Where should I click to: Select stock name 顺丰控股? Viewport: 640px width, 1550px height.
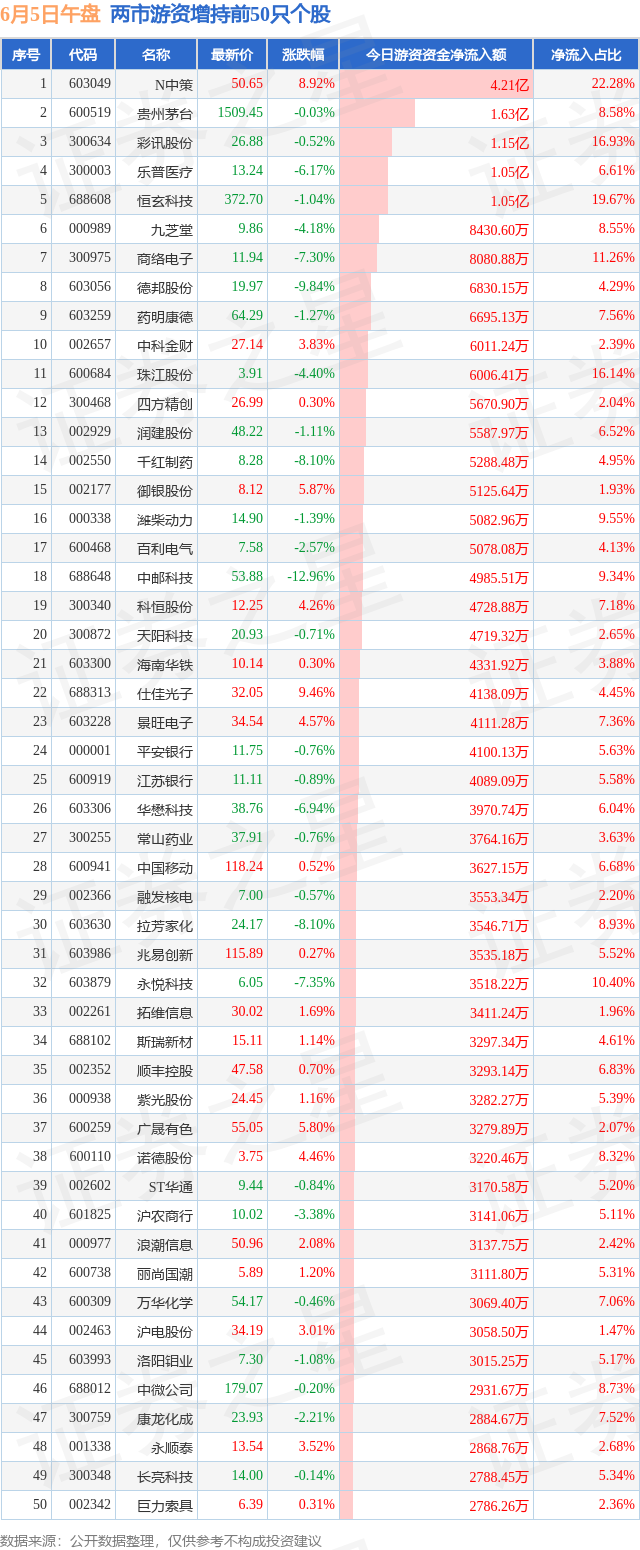[165, 1070]
